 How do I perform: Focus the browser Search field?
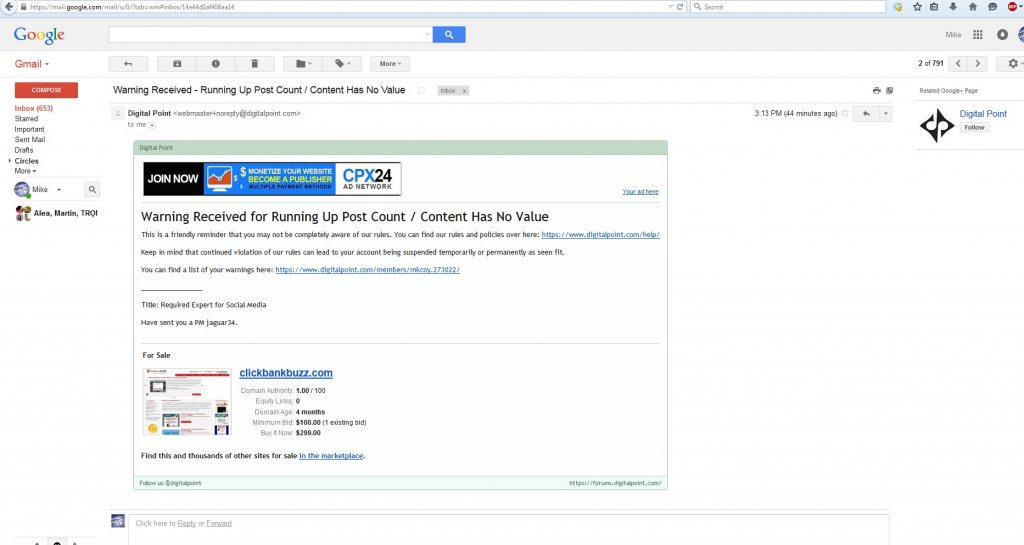(x=788, y=7)
